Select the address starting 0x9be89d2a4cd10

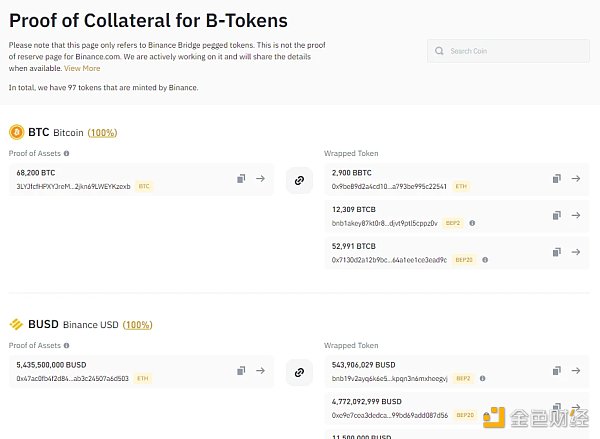[389, 186]
